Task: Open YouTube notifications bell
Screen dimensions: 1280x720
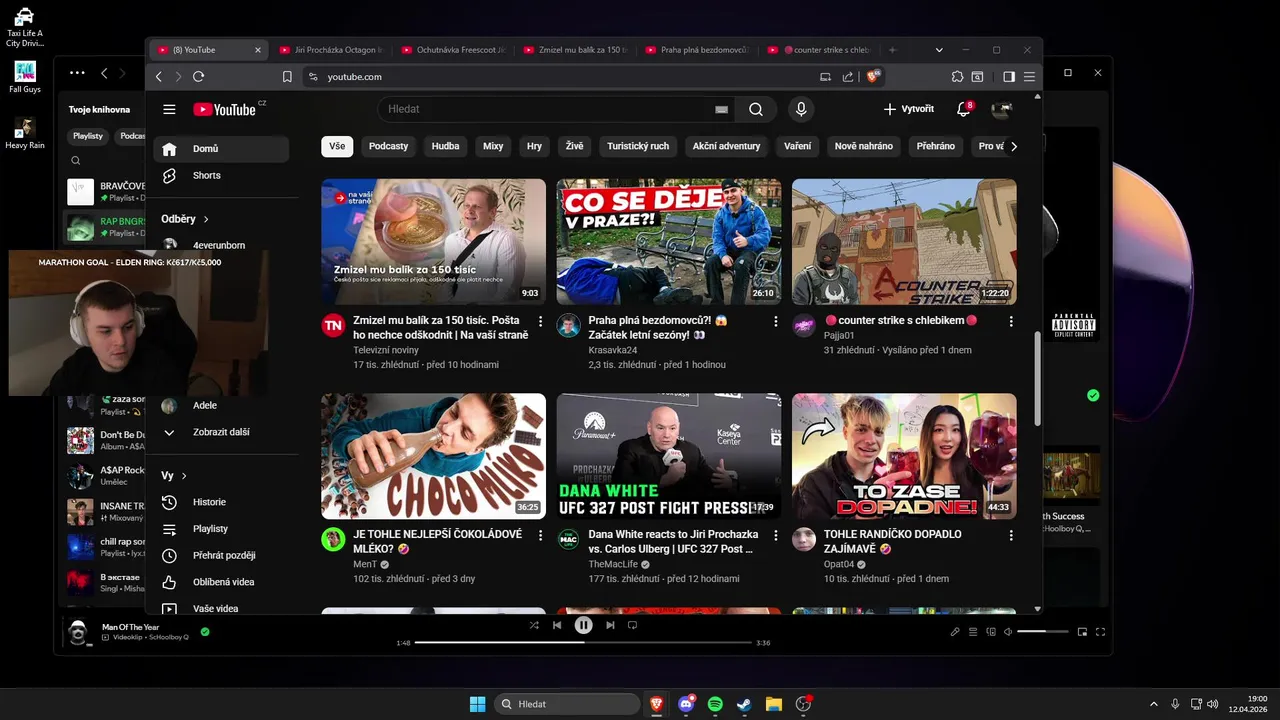Action: click(964, 109)
